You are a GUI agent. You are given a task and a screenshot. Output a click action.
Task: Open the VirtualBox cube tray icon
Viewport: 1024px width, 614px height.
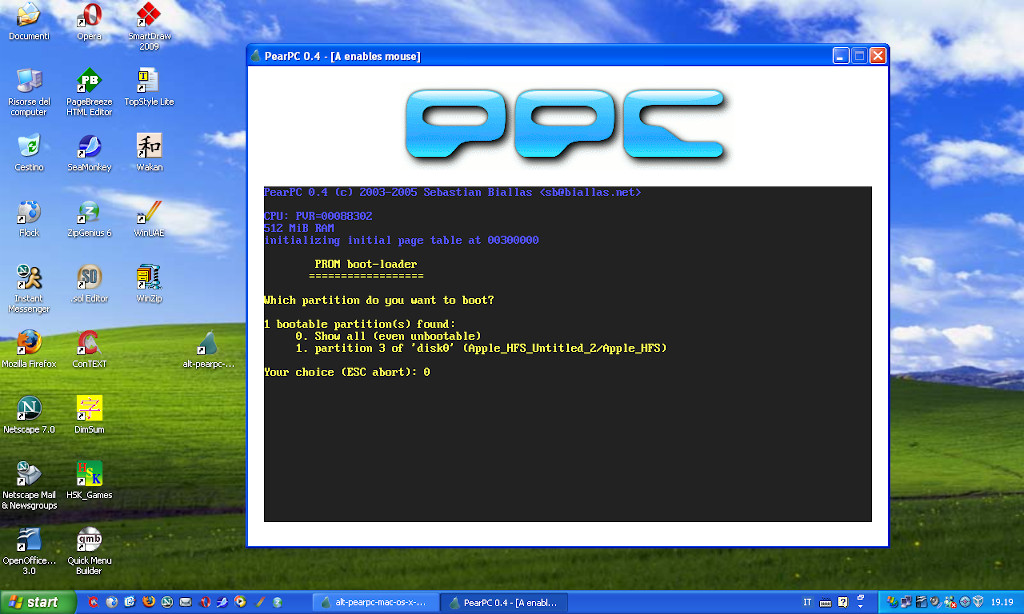978,602
